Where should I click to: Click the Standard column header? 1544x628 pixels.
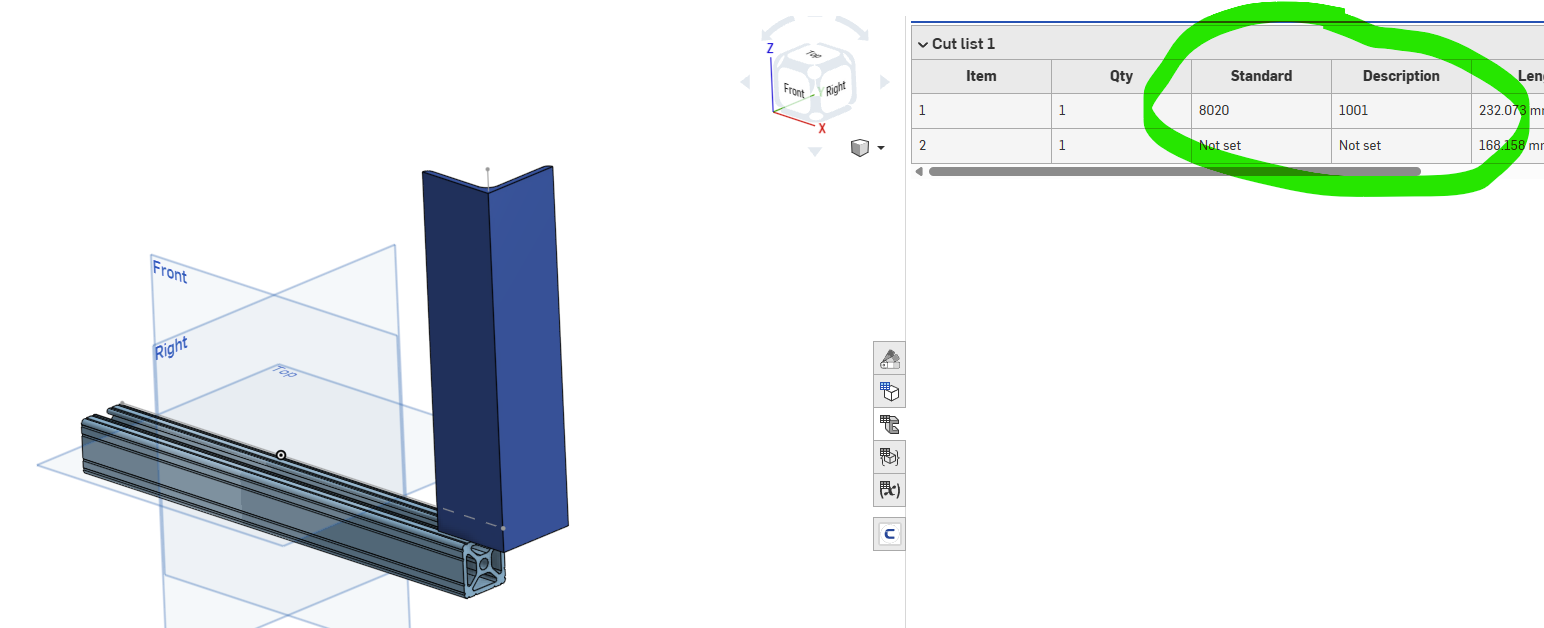click(1261, 76)
